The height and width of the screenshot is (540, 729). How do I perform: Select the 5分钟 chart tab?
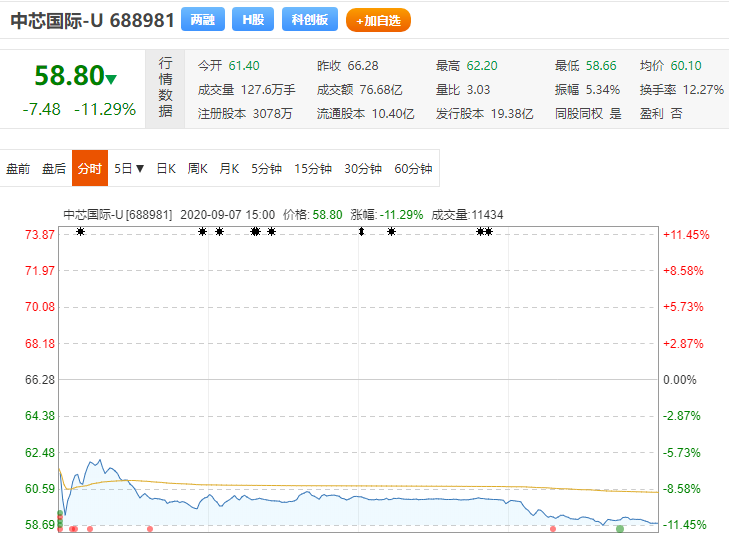266,168
